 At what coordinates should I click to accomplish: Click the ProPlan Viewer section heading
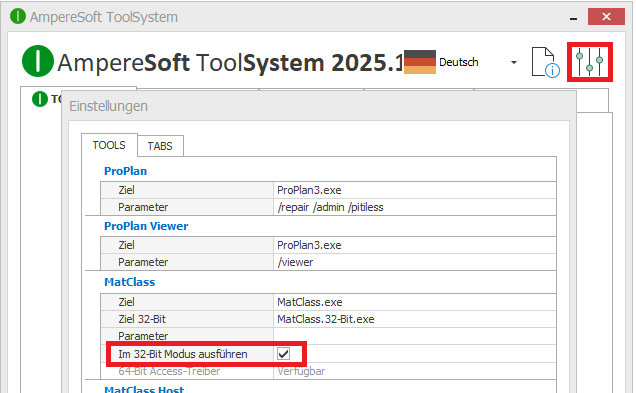[146, 226]
